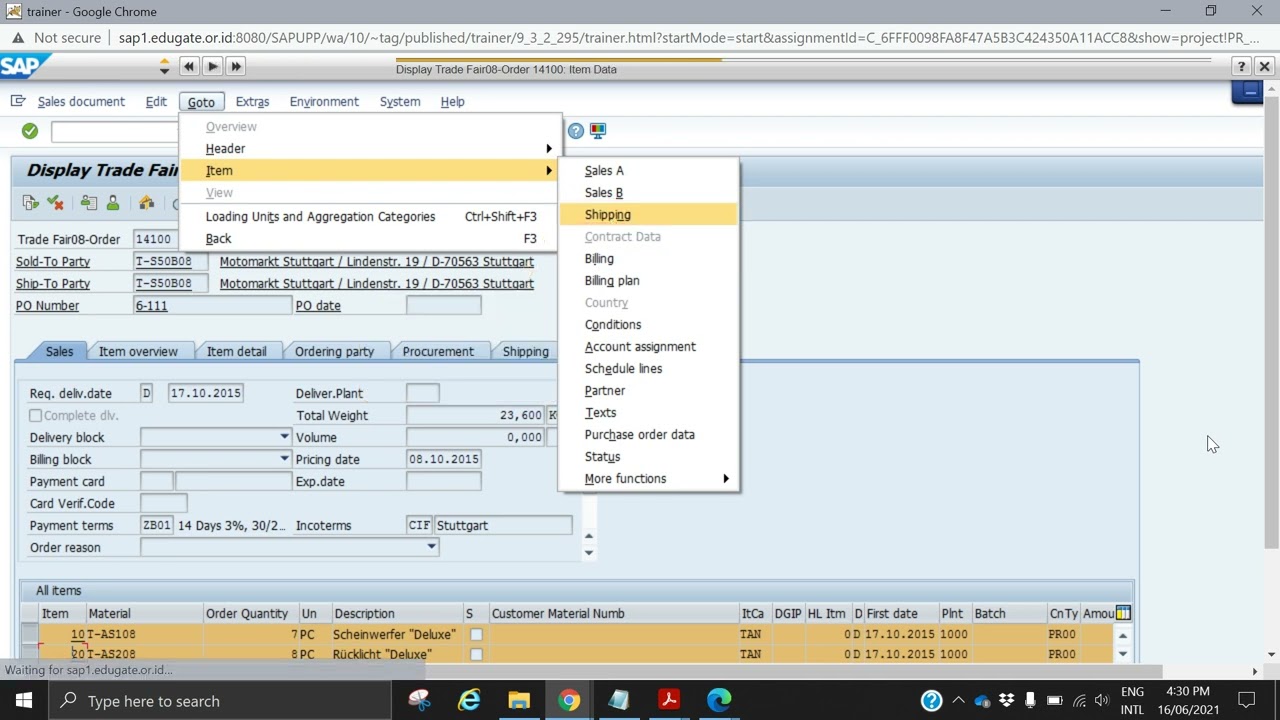This screenshot has height=720, width=1280.
Task: Open Internet Explorer from taskbar
Action: (469, 700)
